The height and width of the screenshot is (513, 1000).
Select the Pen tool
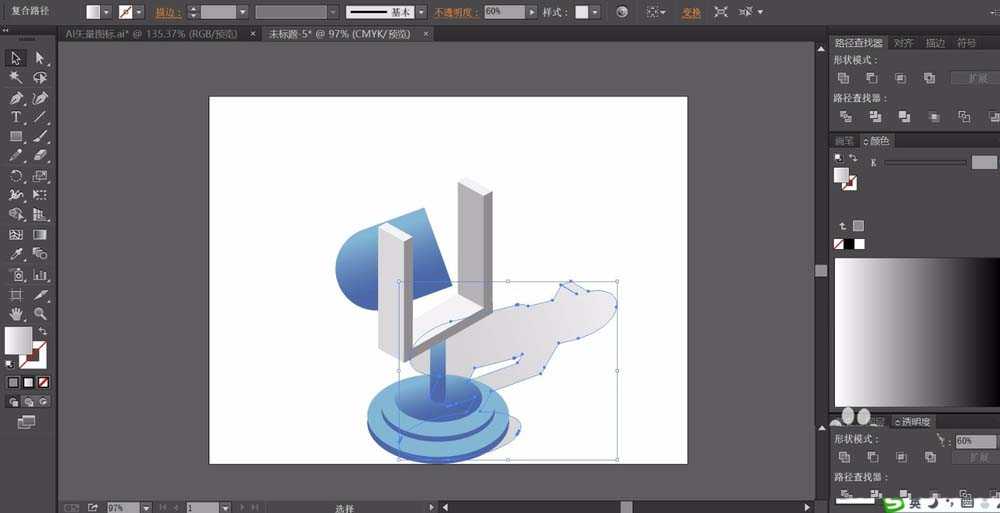point(16,98)
